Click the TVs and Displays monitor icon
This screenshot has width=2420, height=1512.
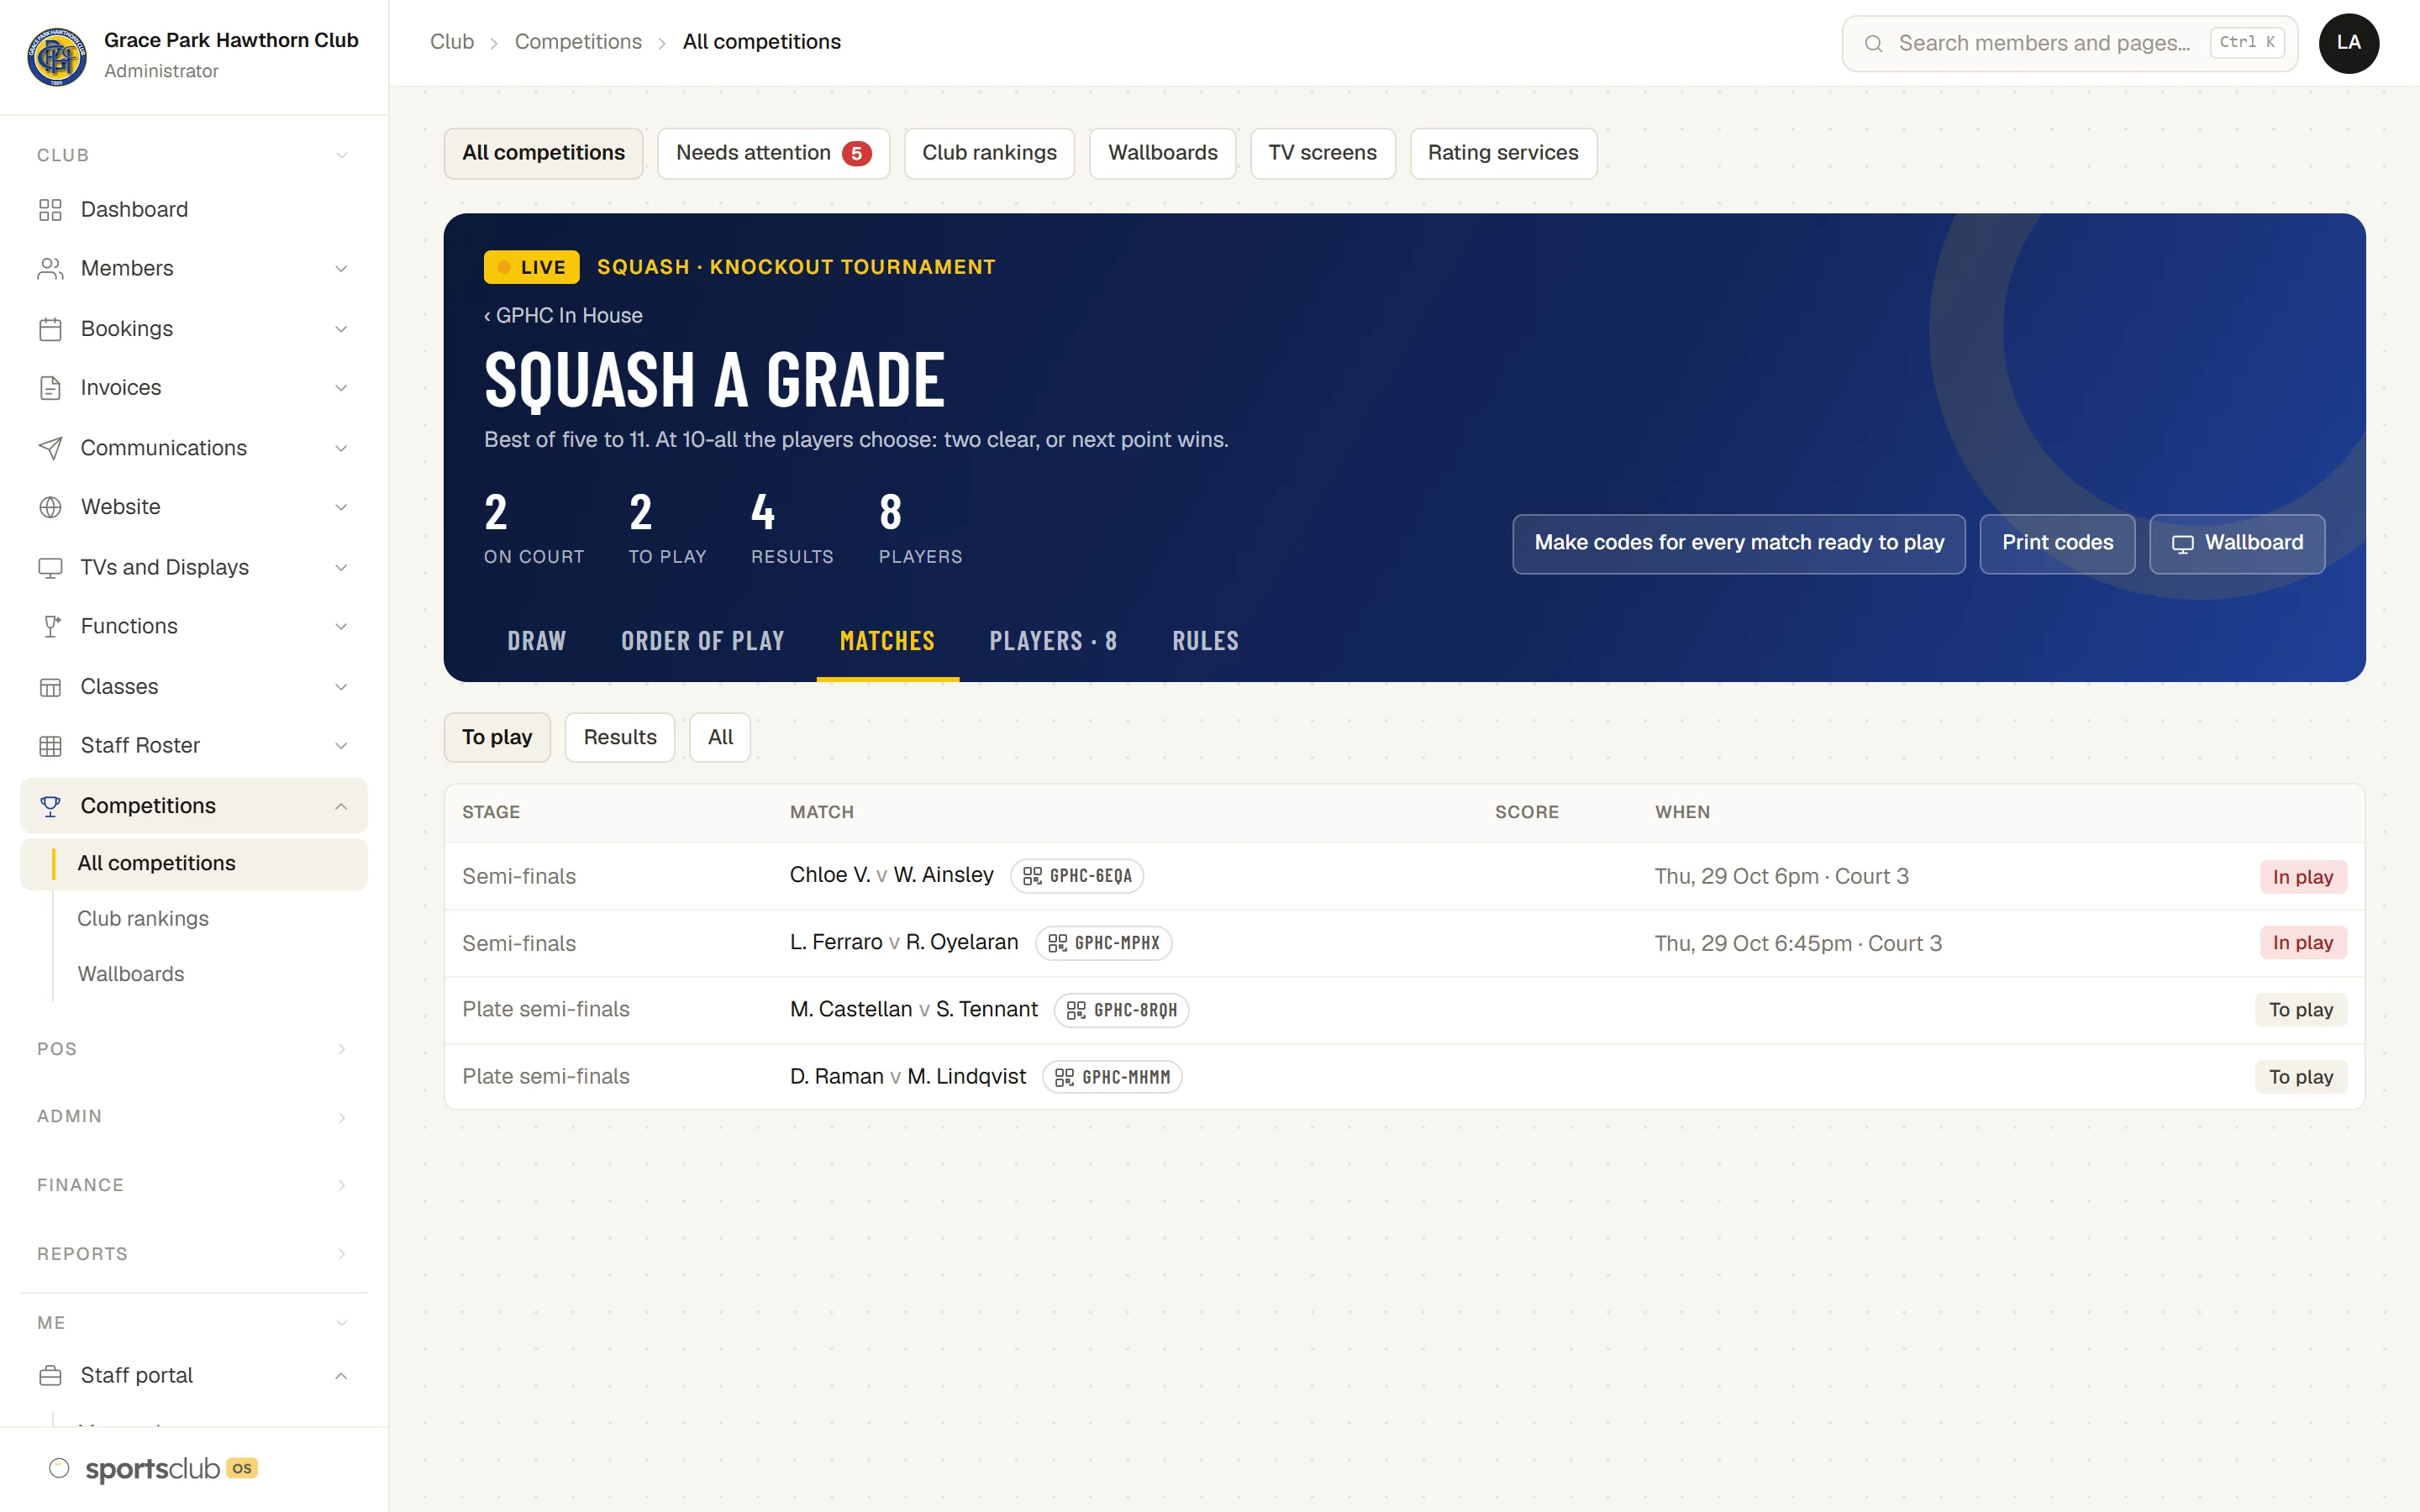coord(50,567)
